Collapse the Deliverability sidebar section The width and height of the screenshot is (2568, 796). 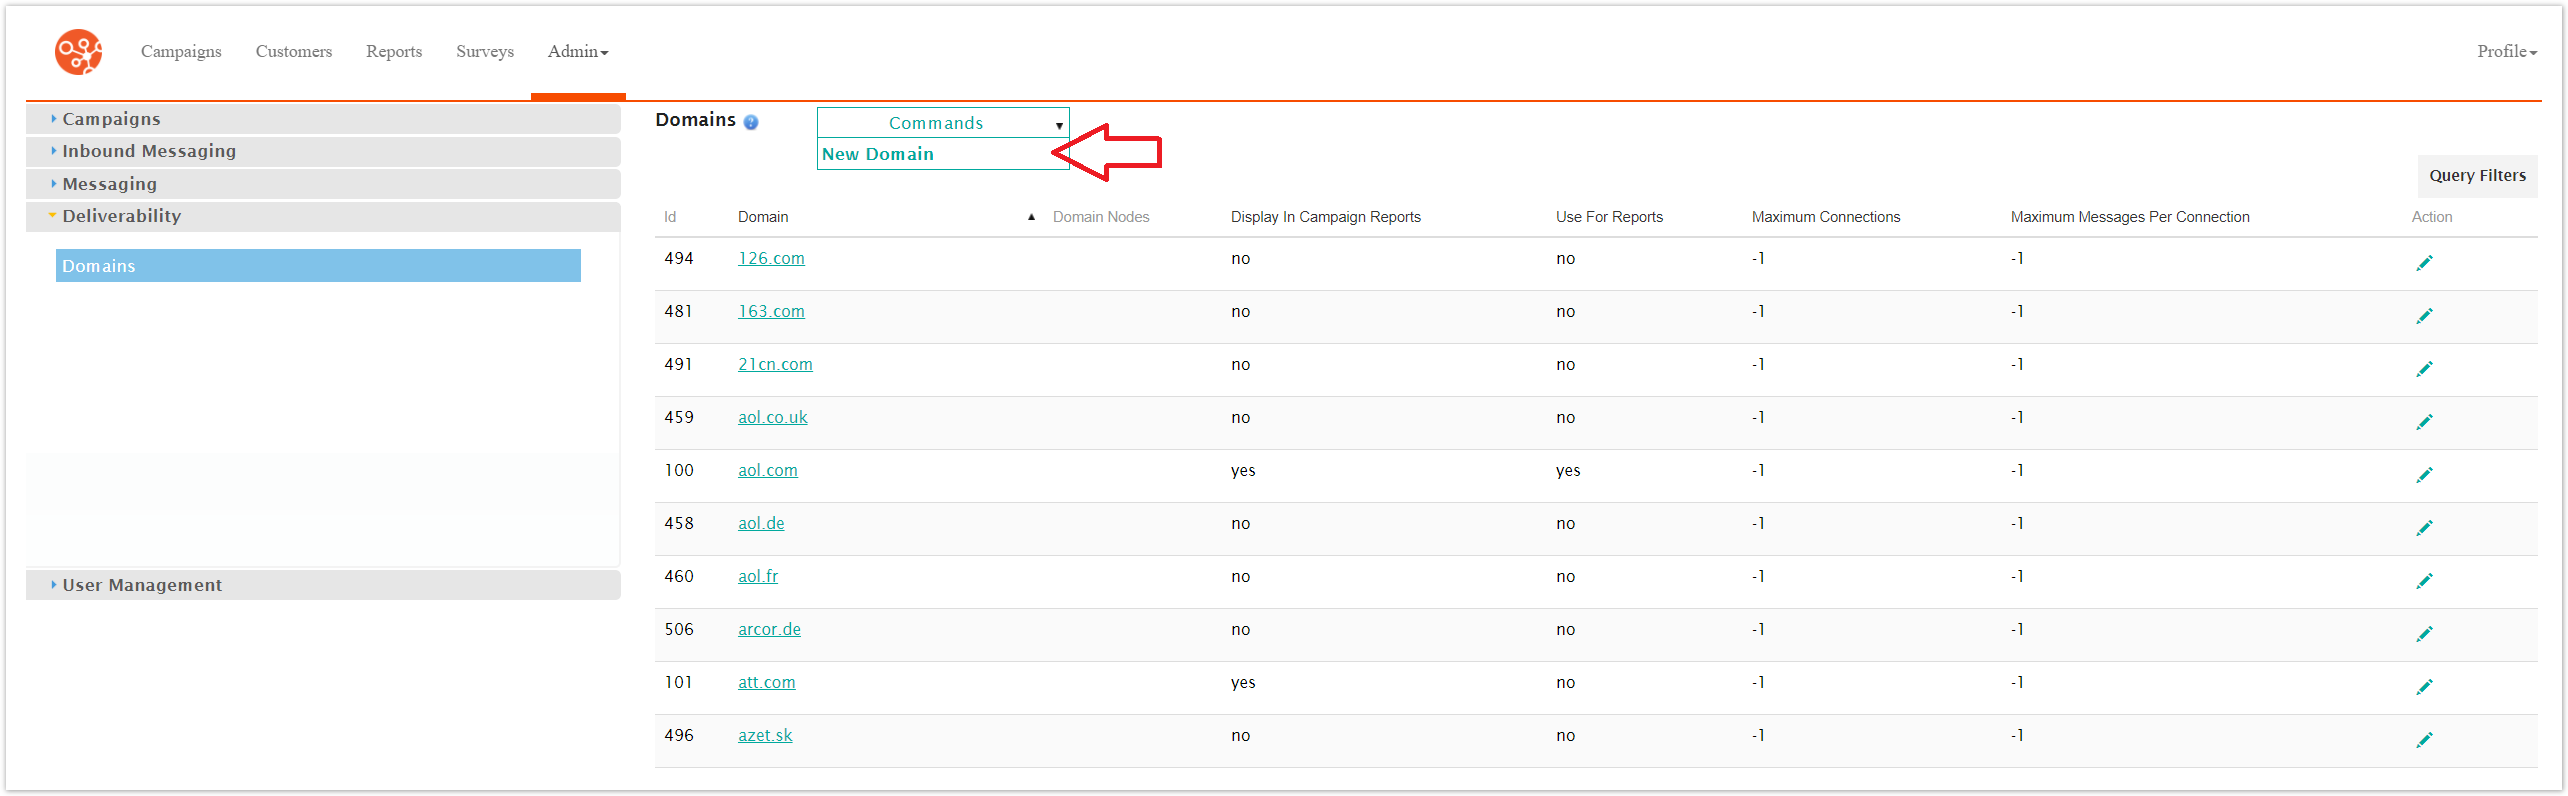121,216
